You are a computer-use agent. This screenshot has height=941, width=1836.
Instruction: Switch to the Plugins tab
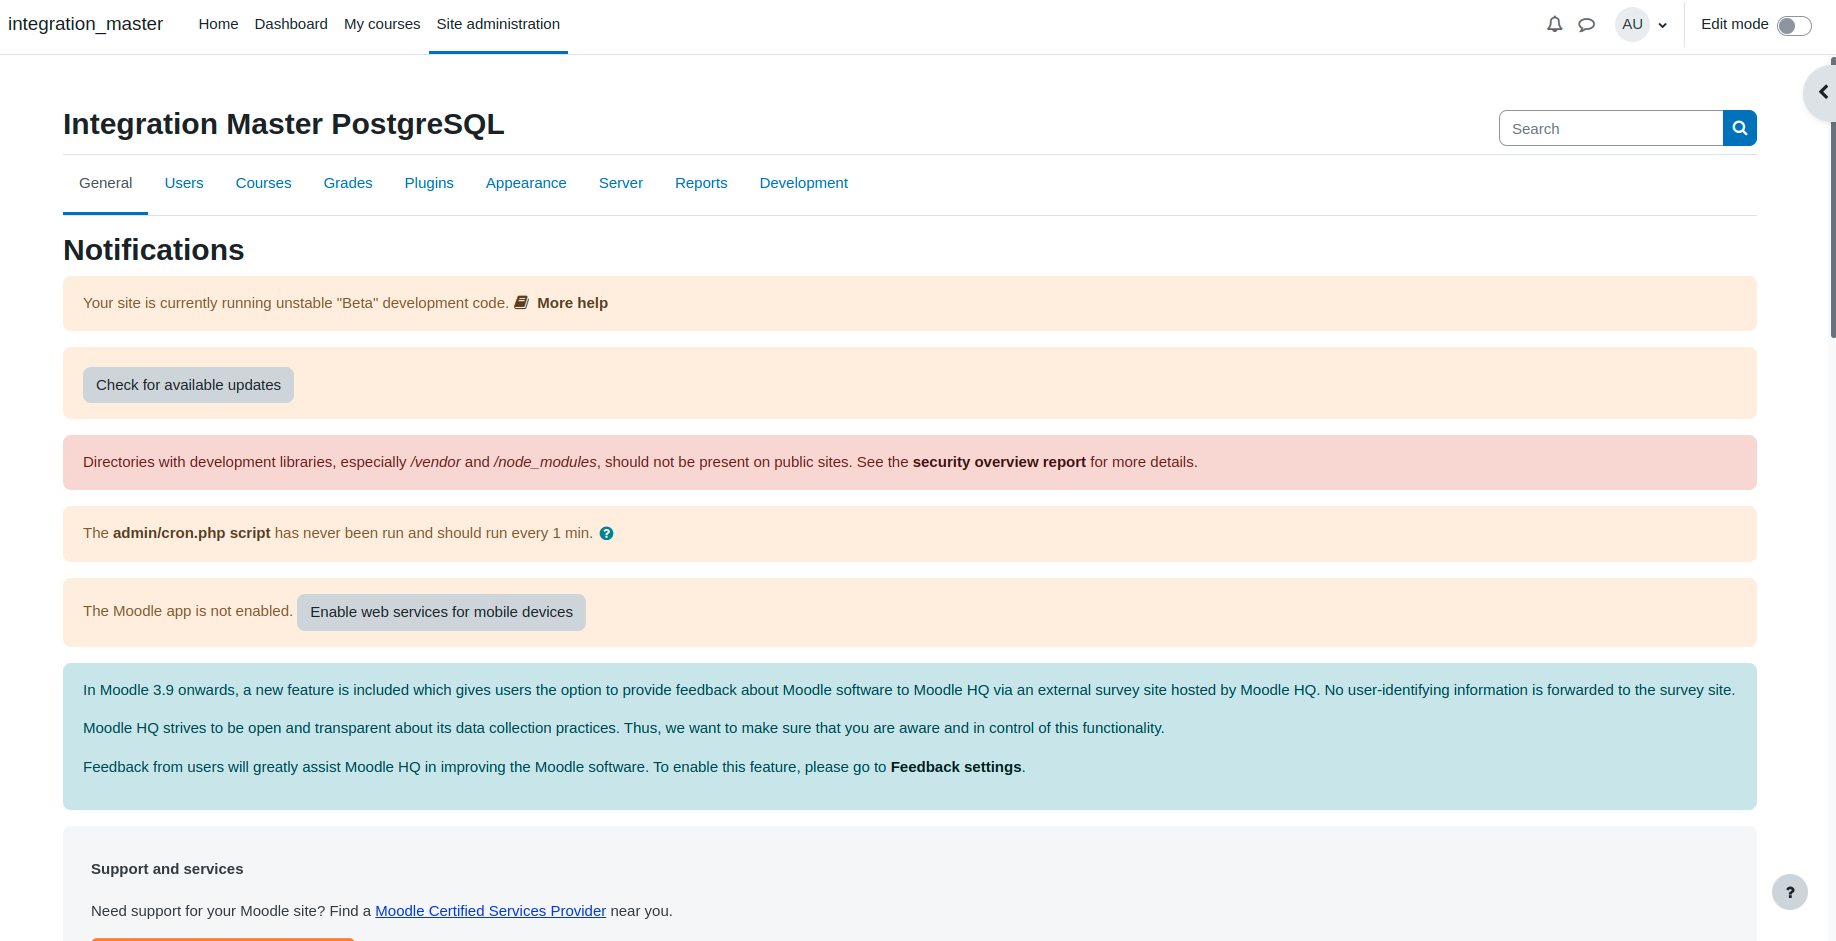pos(429,183)
